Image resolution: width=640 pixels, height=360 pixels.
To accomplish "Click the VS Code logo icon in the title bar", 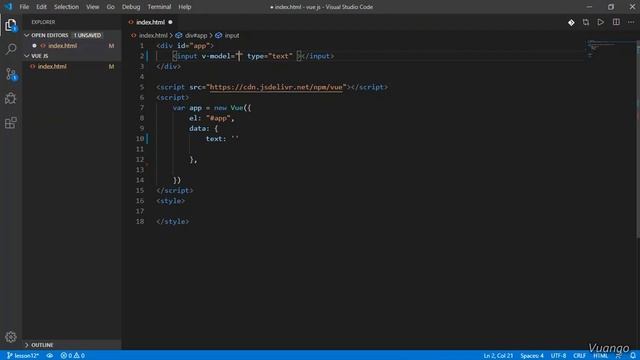I will coord(9,7).
